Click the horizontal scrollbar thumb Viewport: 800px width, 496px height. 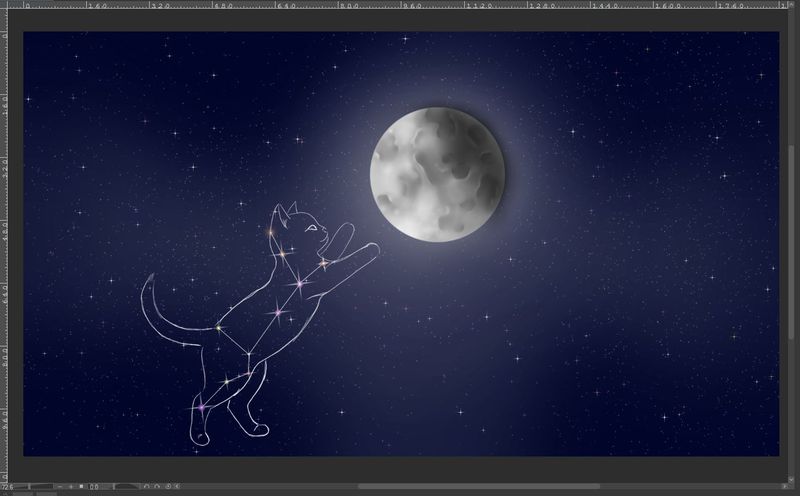point(480,486)
